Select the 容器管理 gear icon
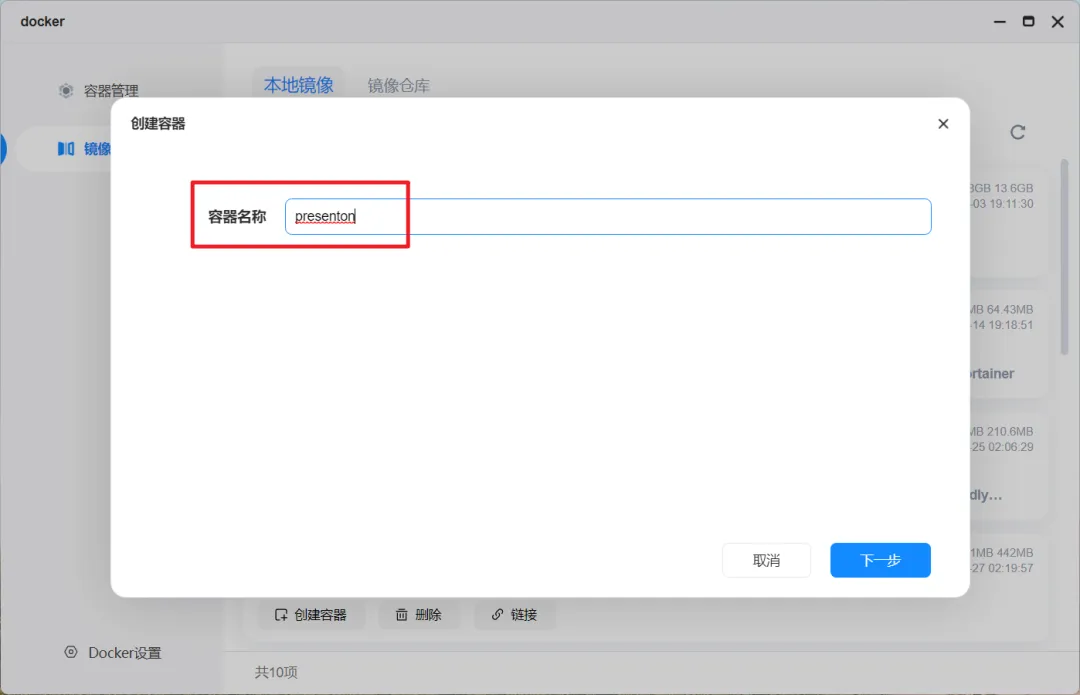 [66, 91]
